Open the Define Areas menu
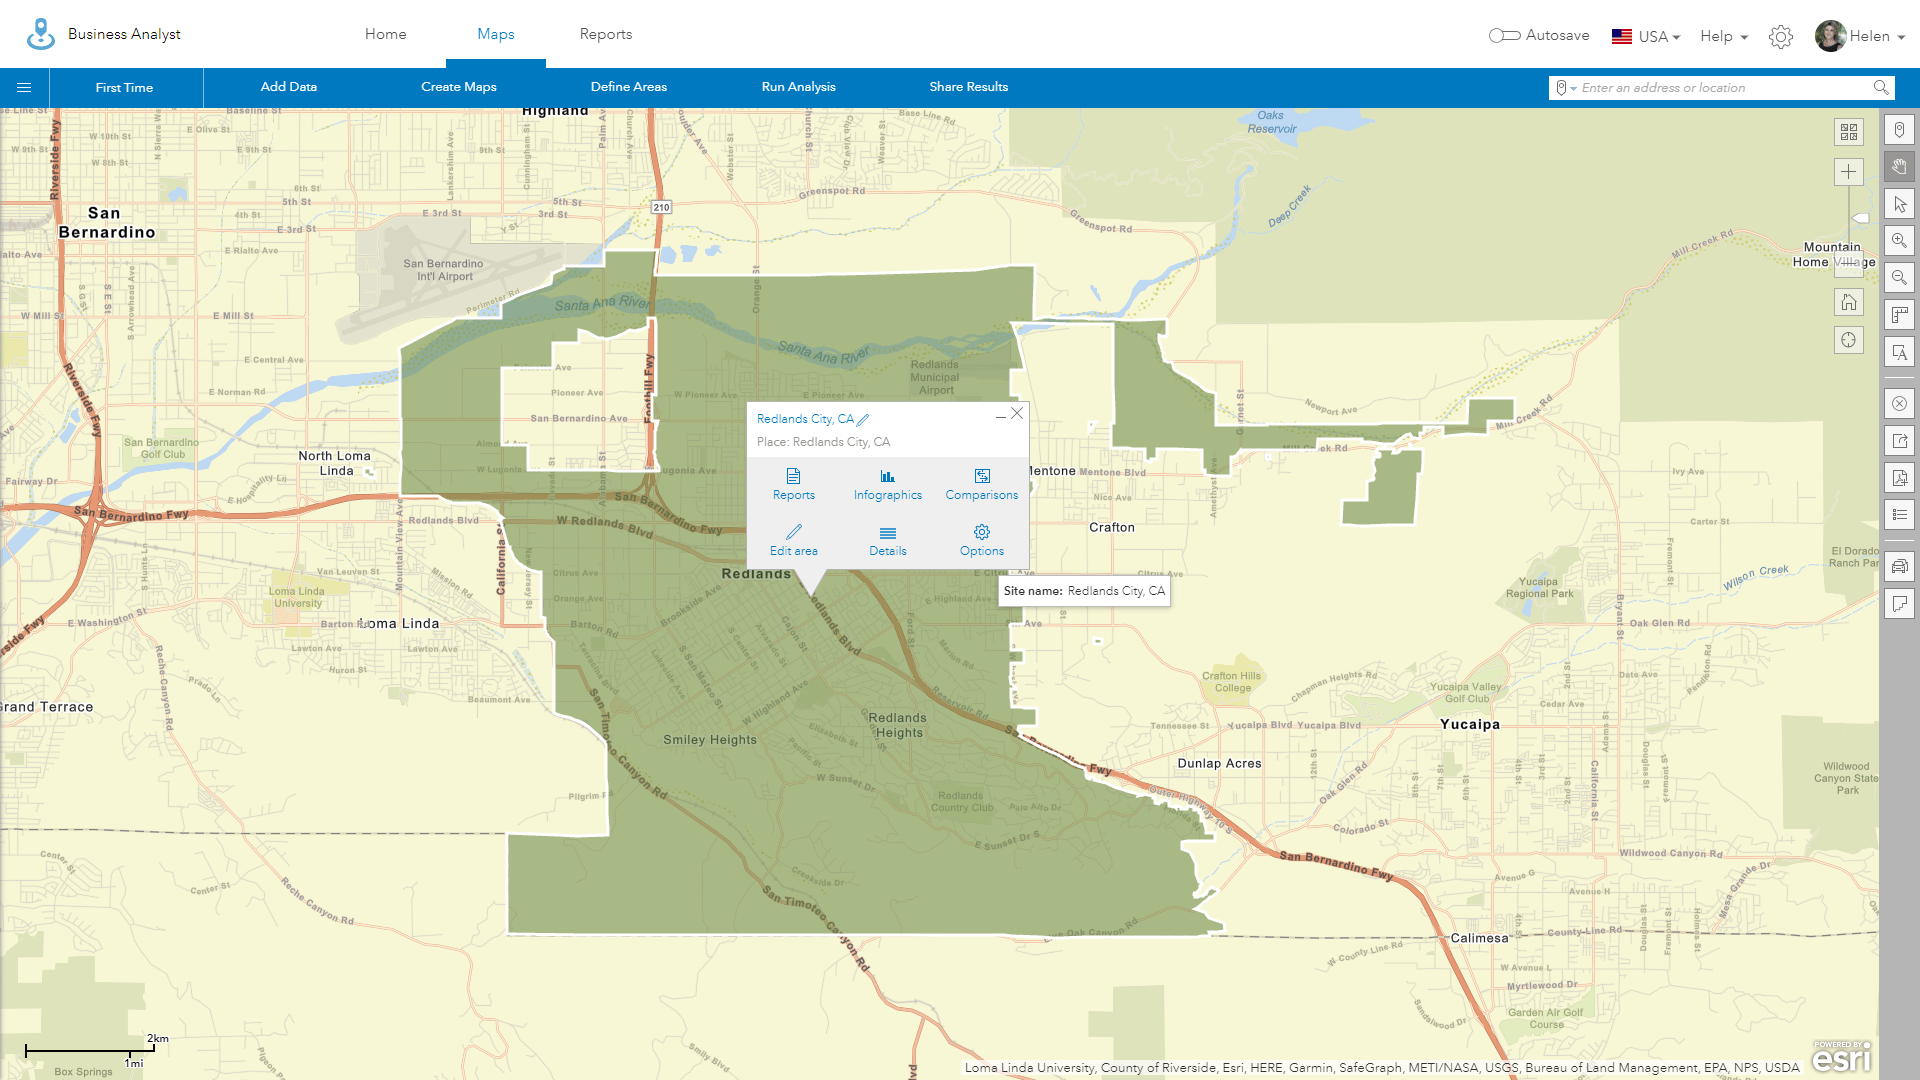The height and width of the screenshot is (1080, 1920). (x=628, y=87)
